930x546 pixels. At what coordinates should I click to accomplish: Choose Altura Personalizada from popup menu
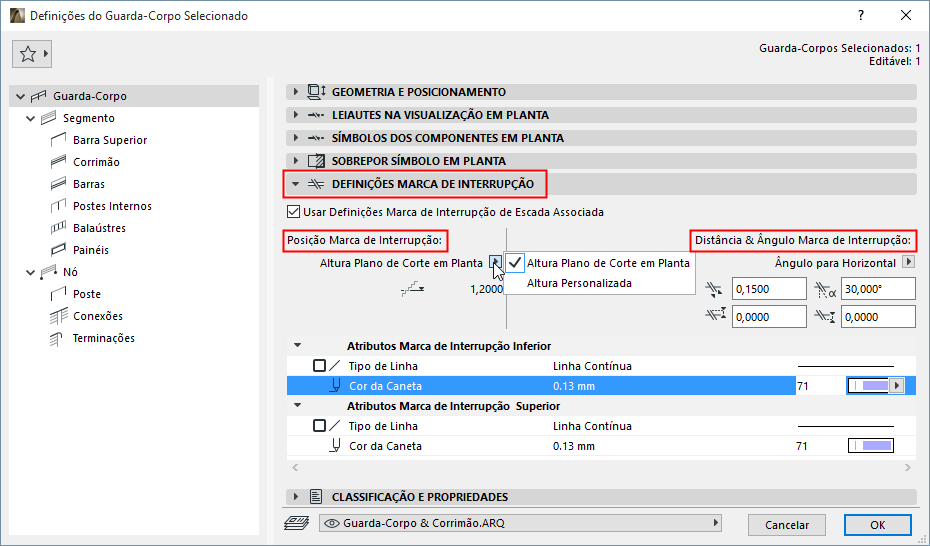pyautogui.click(x=579, y=283)
